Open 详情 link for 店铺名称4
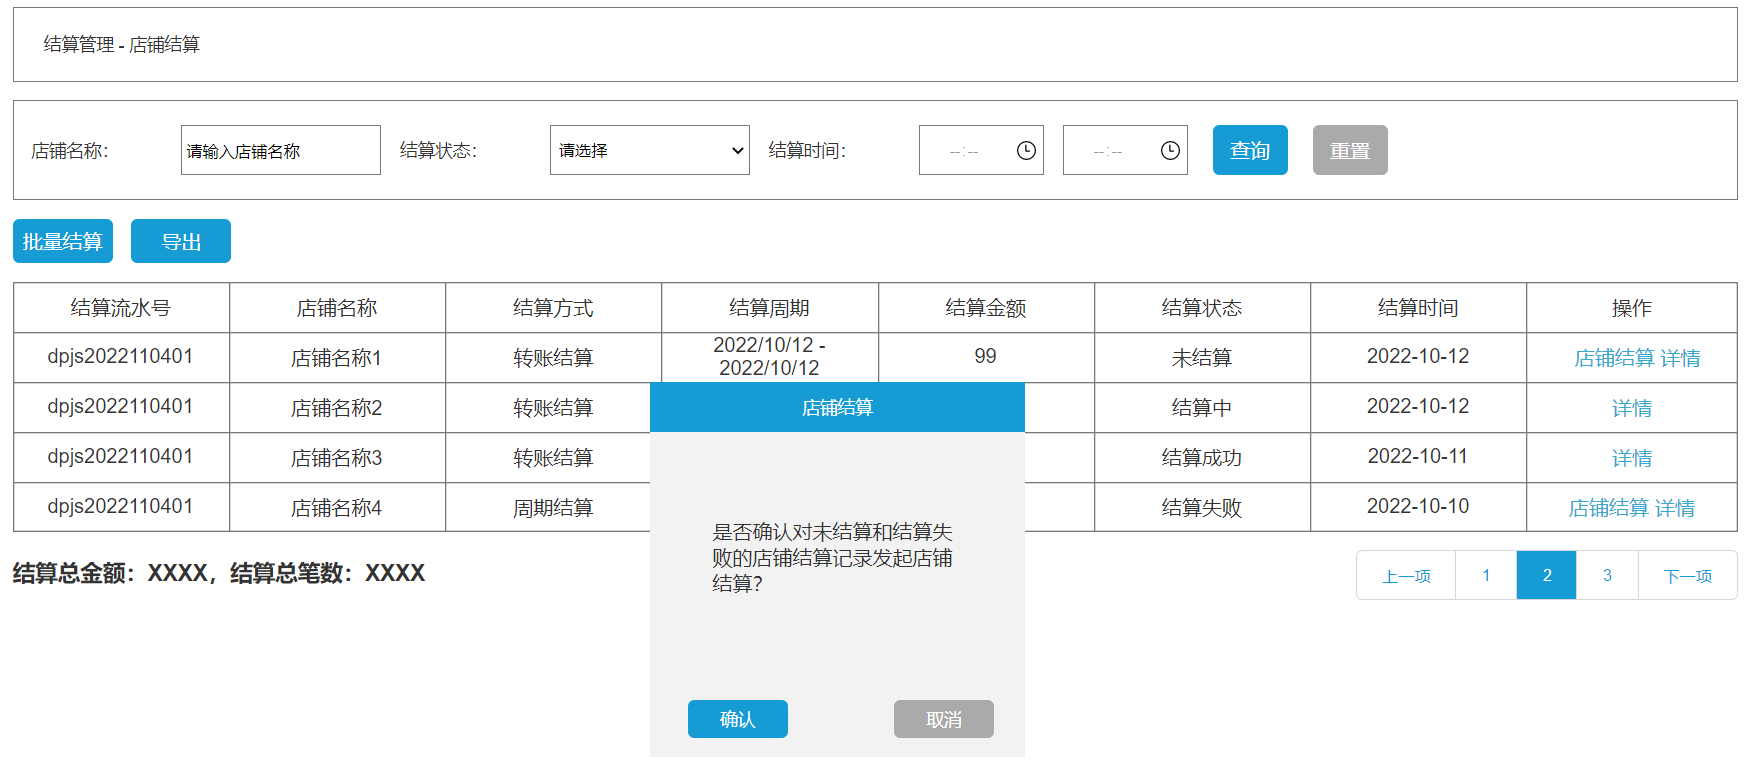Viewport: 1750px width, 780px height. point(1675,508)
